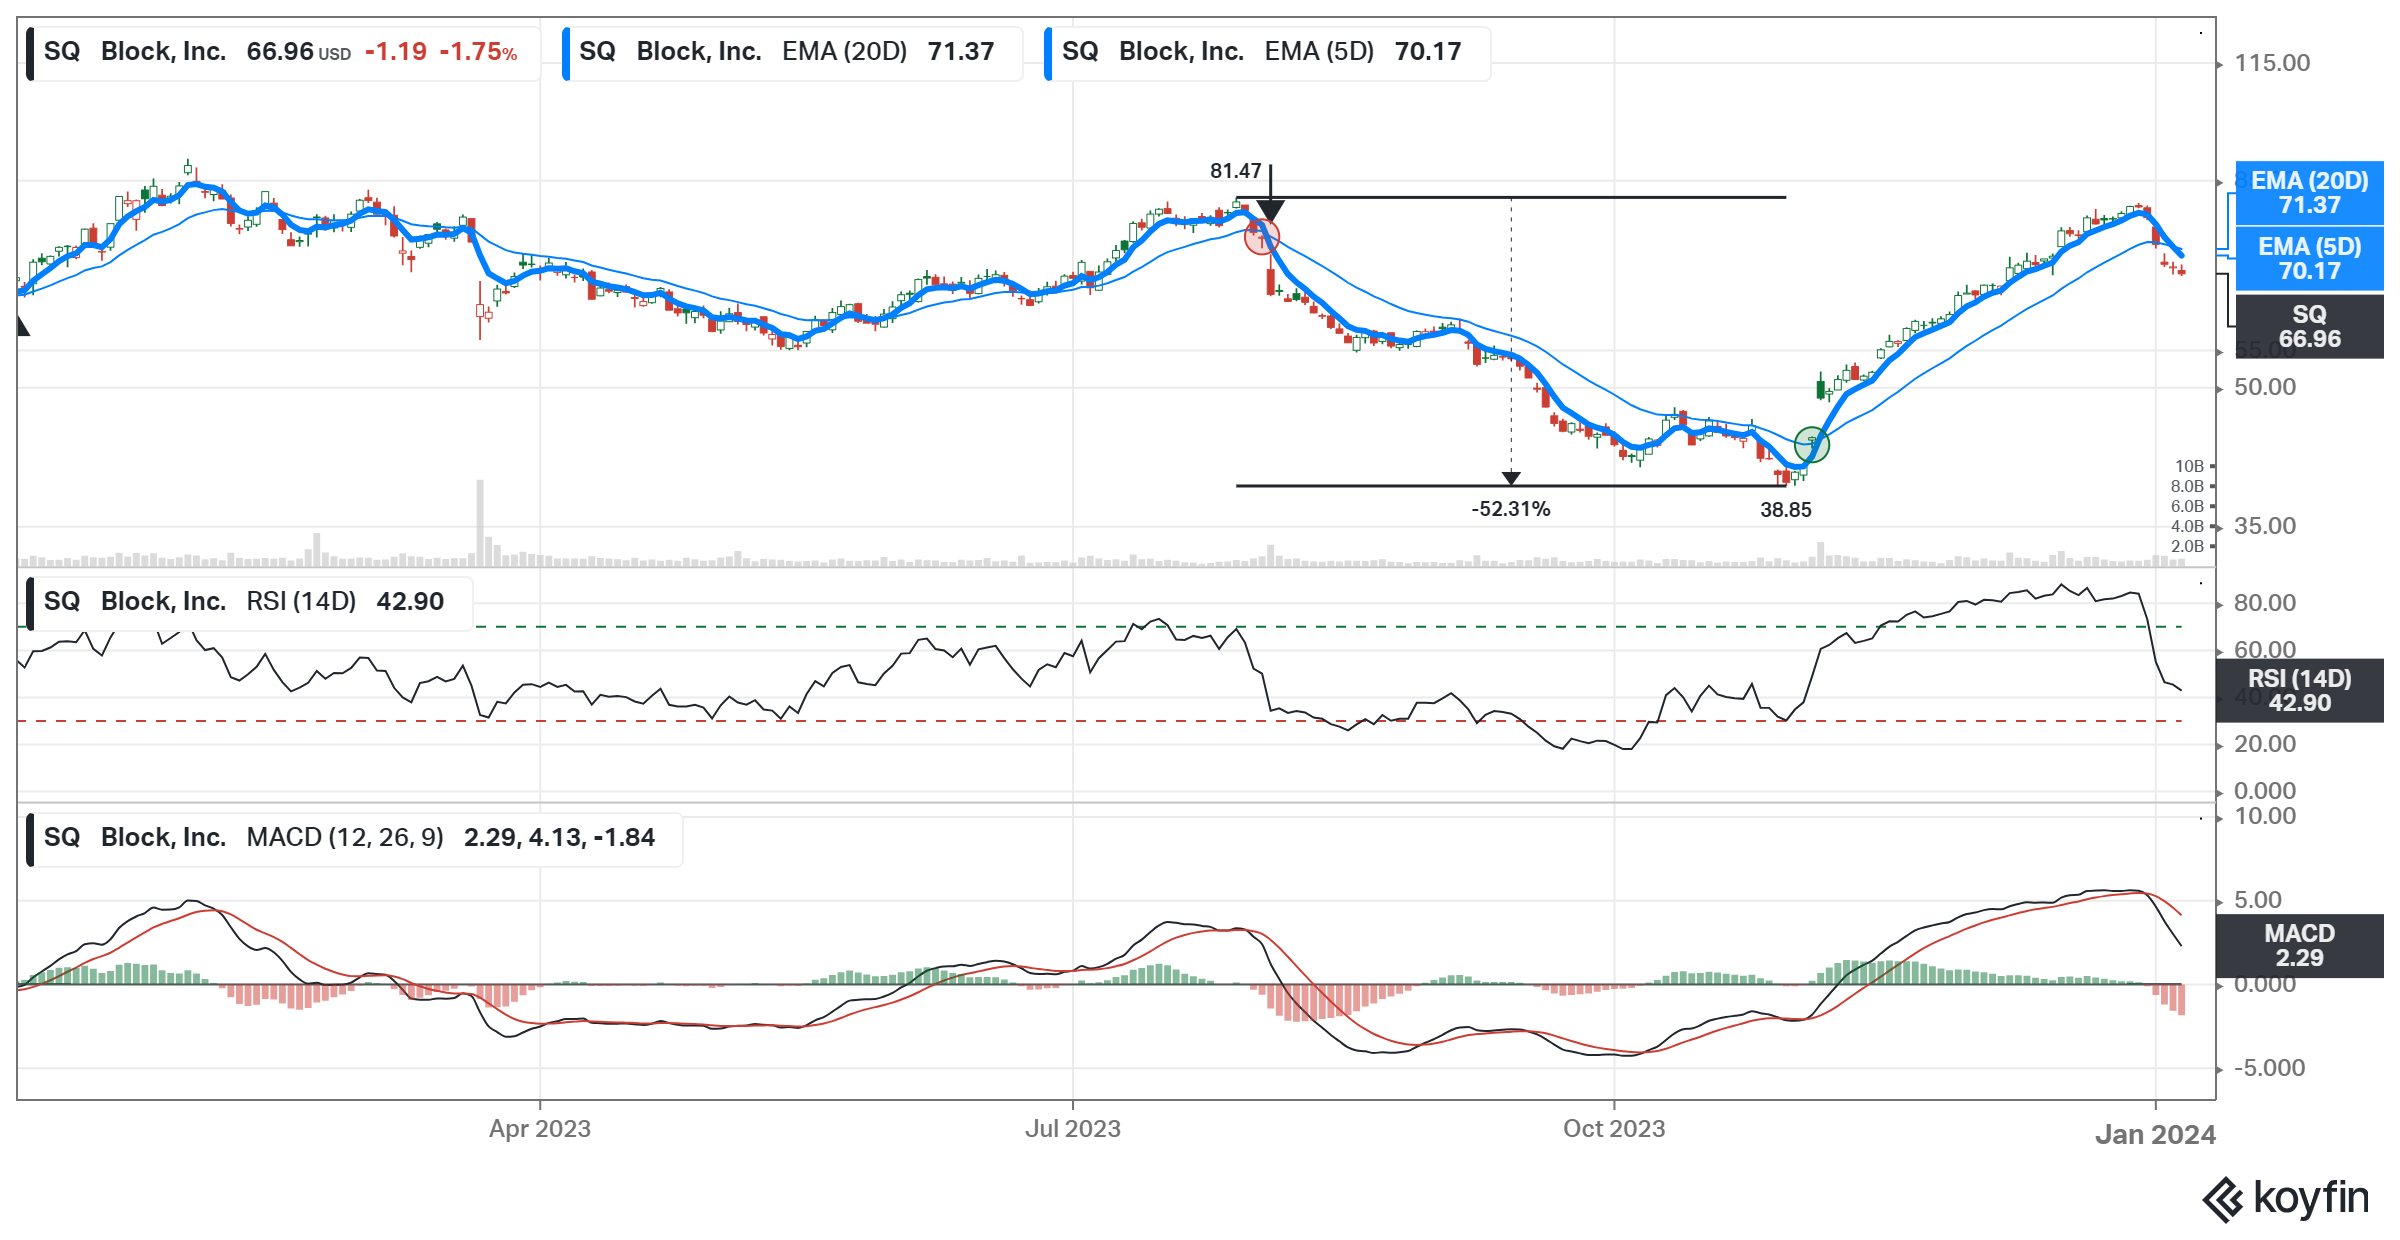Click the Koyfin logo
This screenshot has height=1240, width=2400.
[x=2285, y=1198]
